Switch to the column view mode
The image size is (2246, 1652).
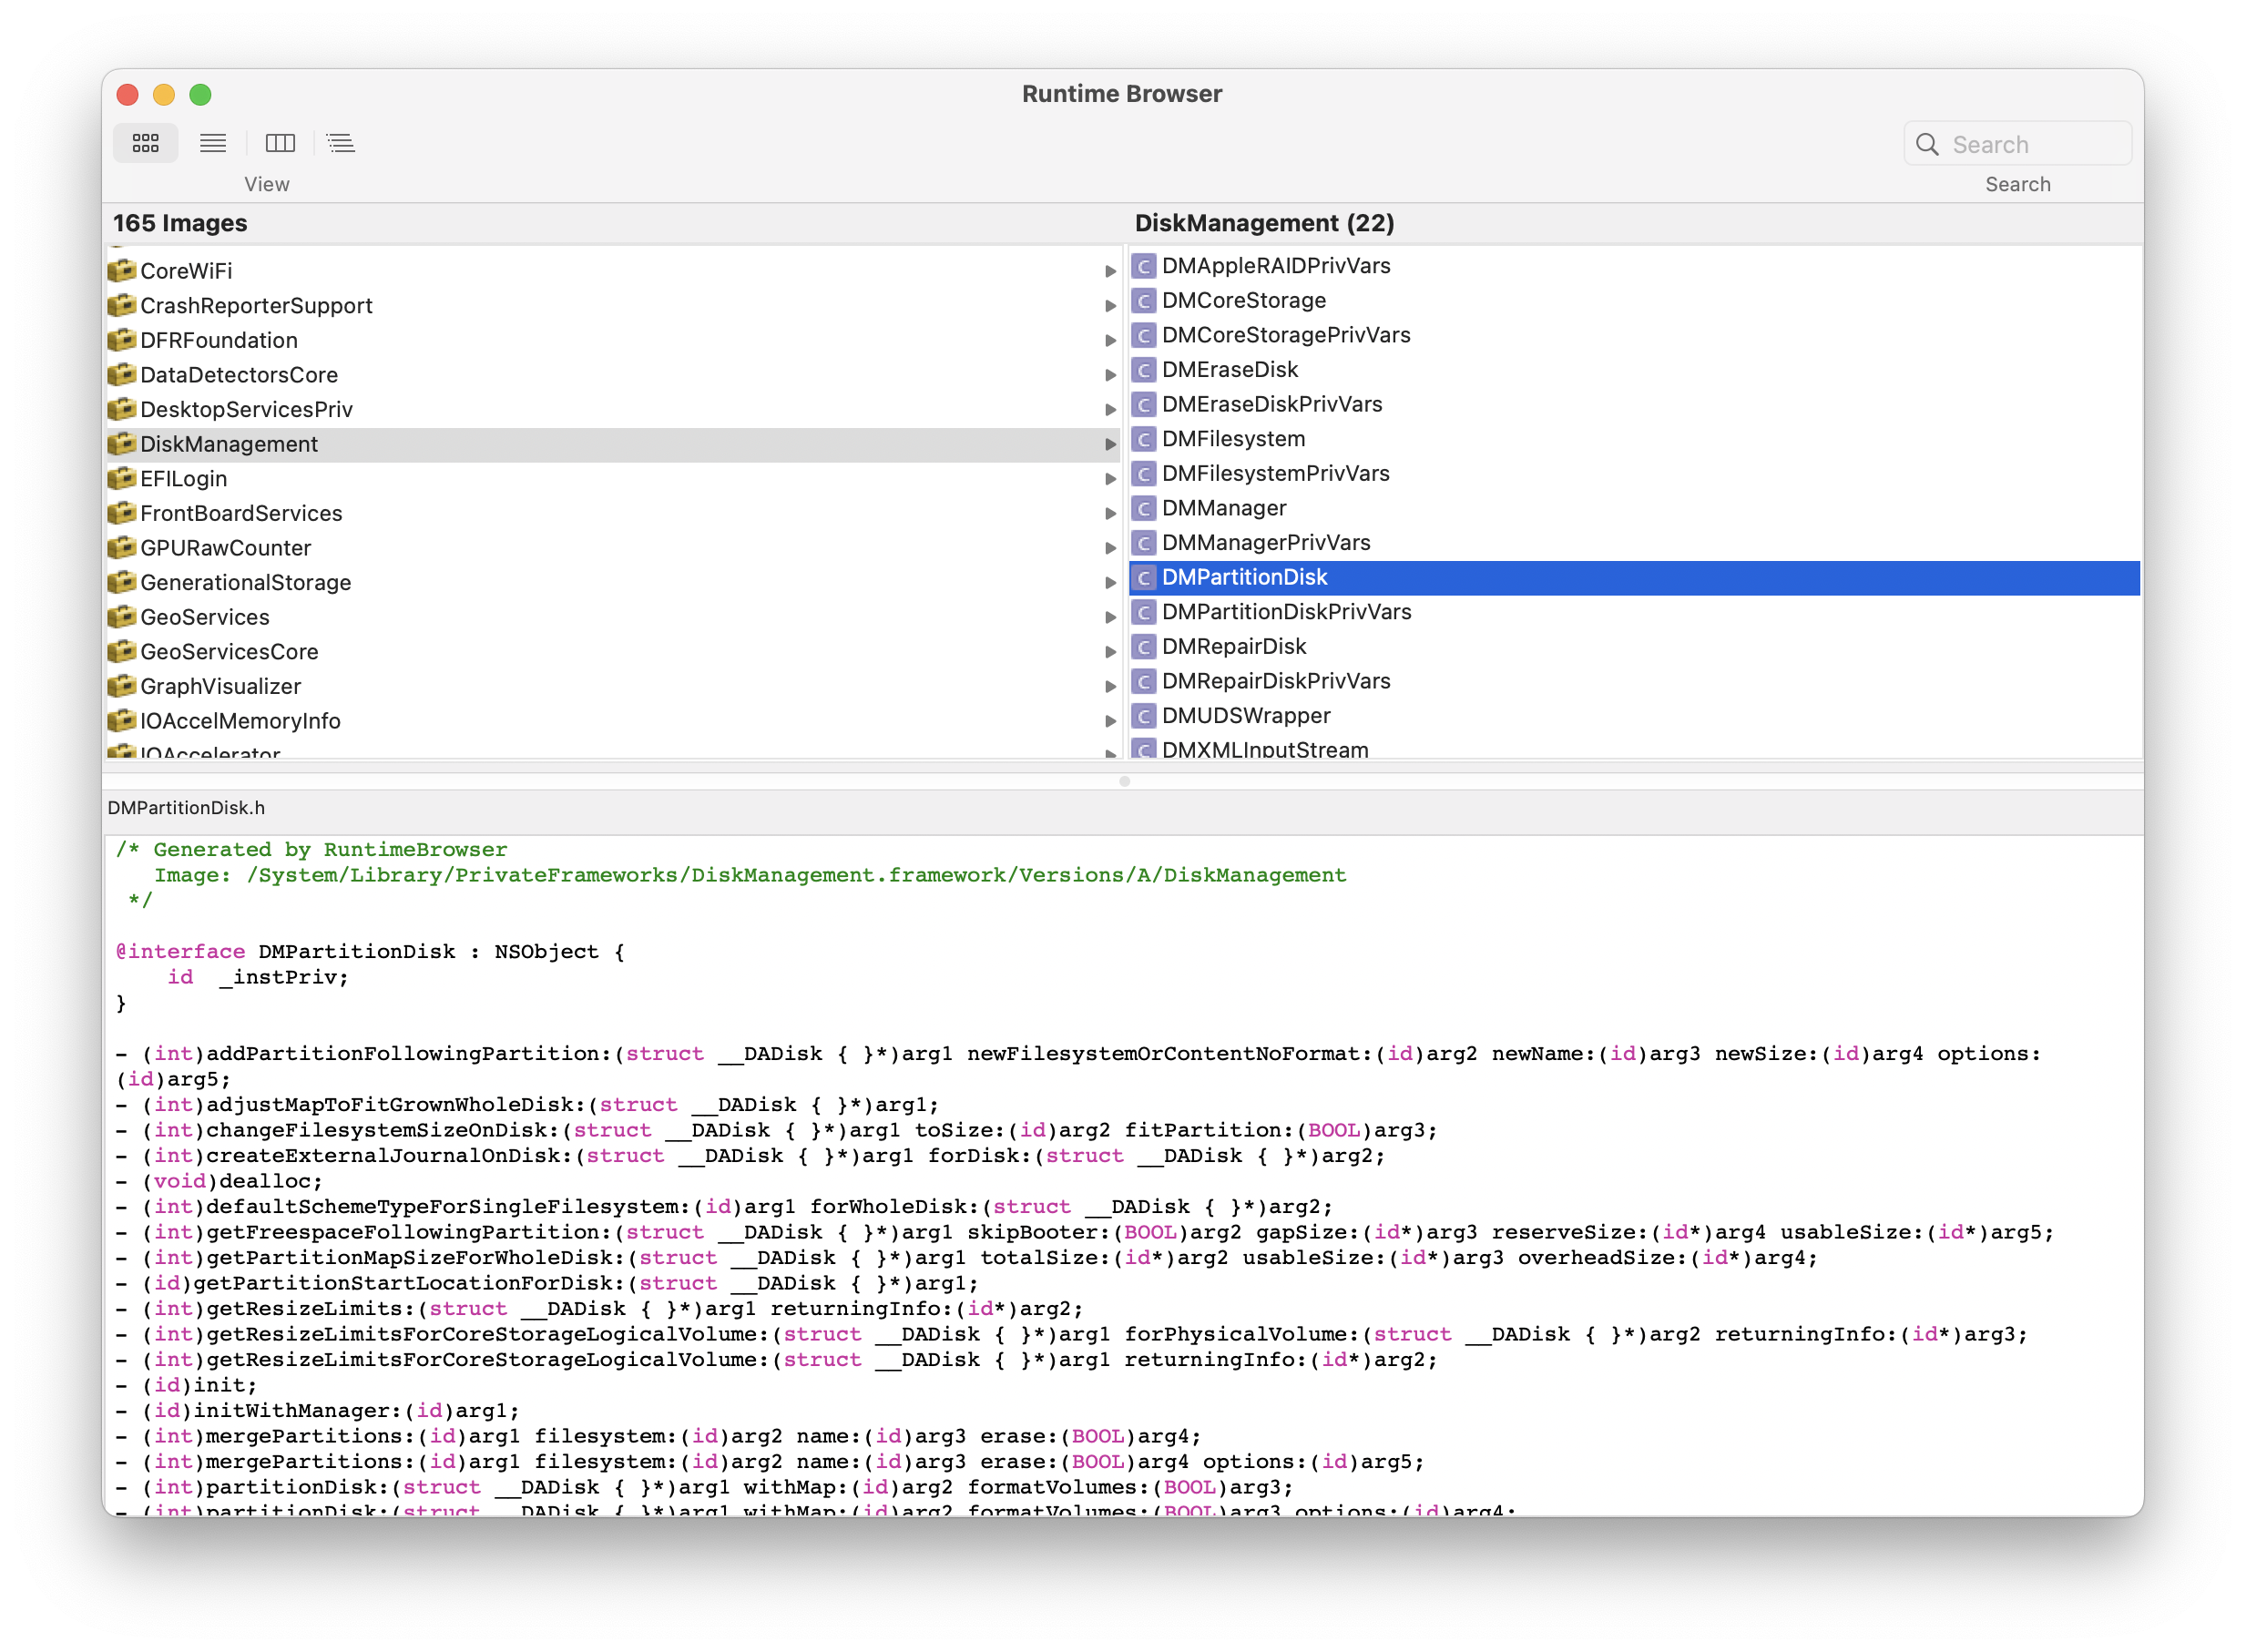[280, 143]
